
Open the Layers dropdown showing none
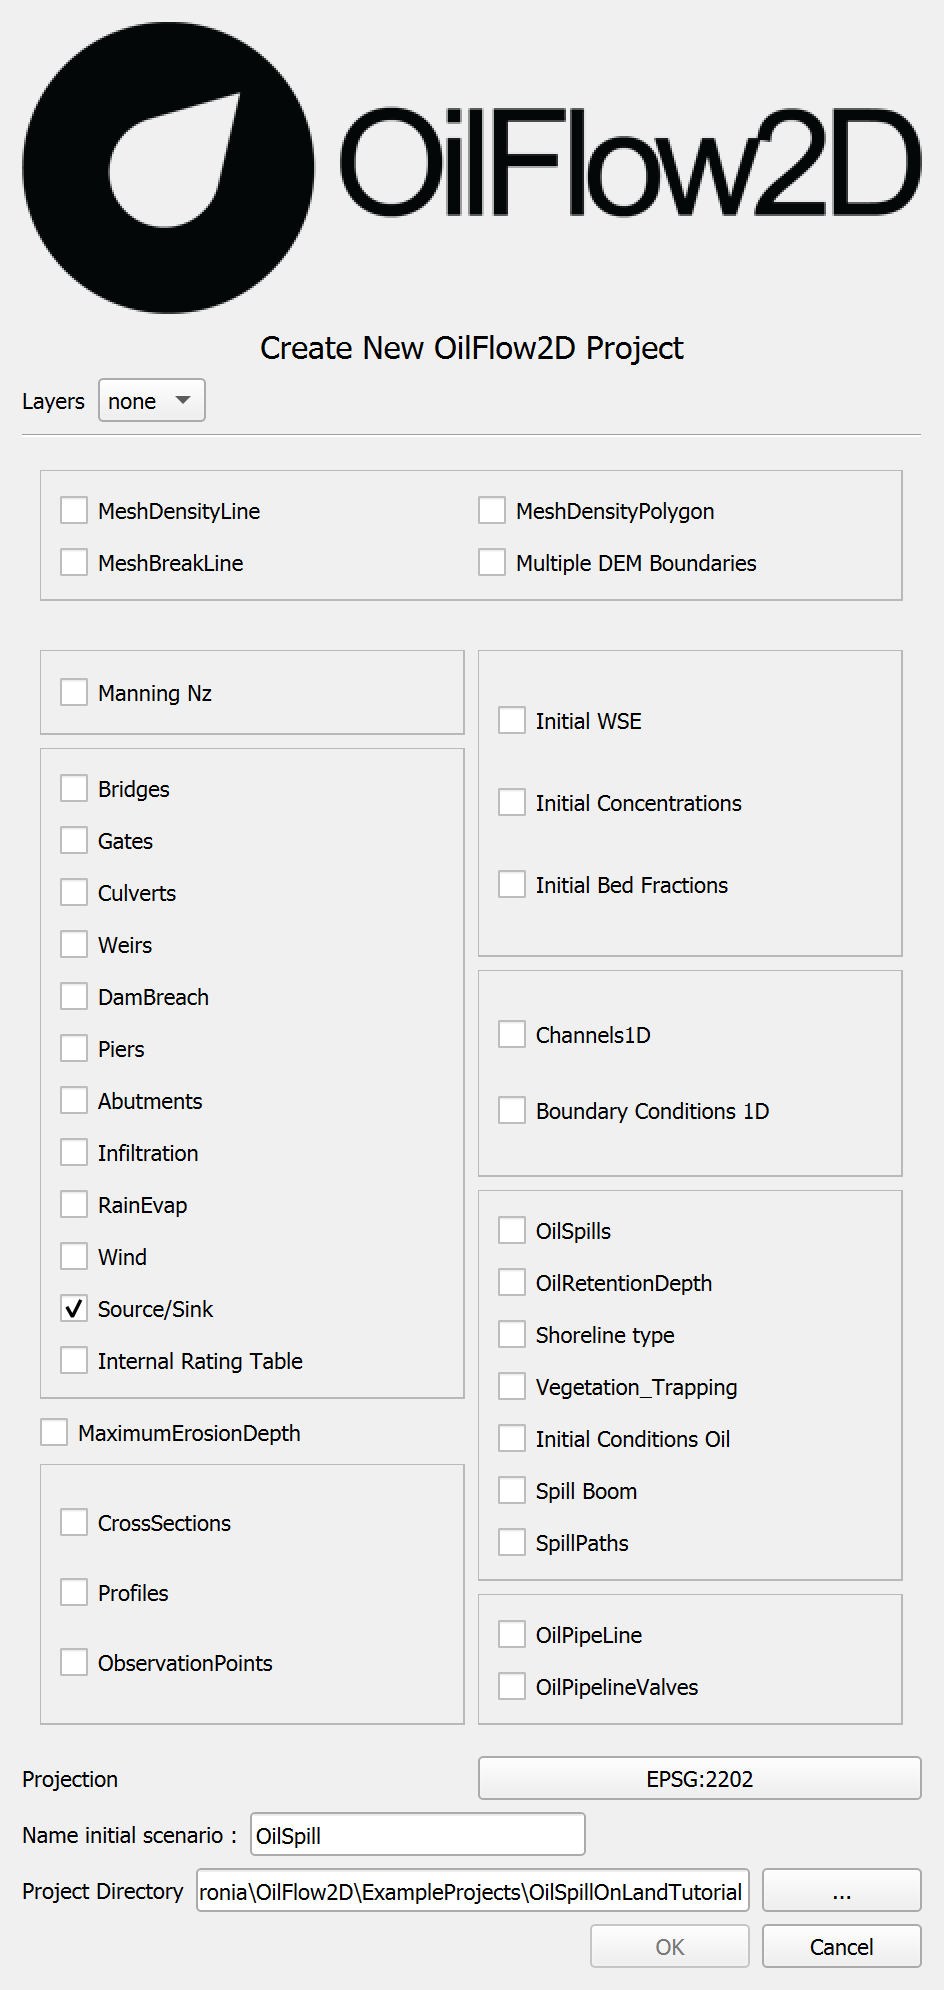pos(152,400)
